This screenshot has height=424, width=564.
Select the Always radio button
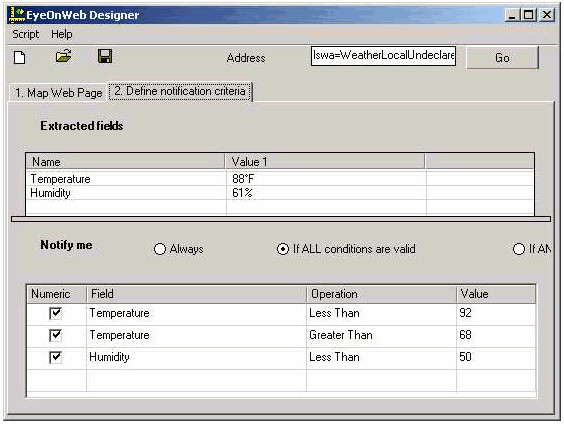[160, 249]
